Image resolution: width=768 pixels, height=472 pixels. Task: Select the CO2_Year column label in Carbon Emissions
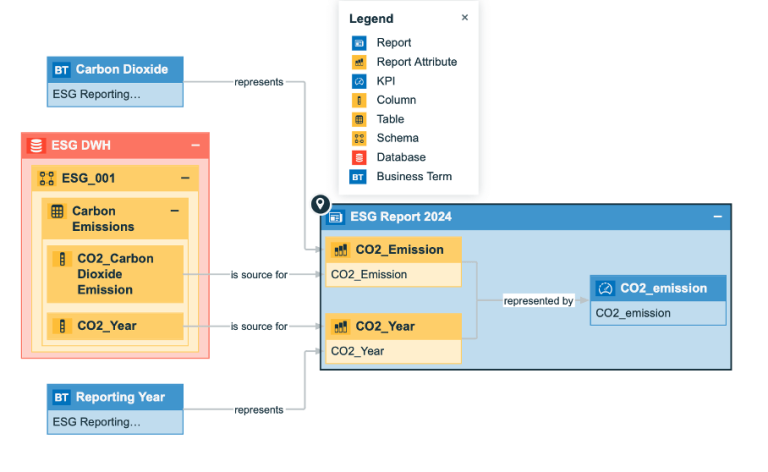click(x=107, y=326)
